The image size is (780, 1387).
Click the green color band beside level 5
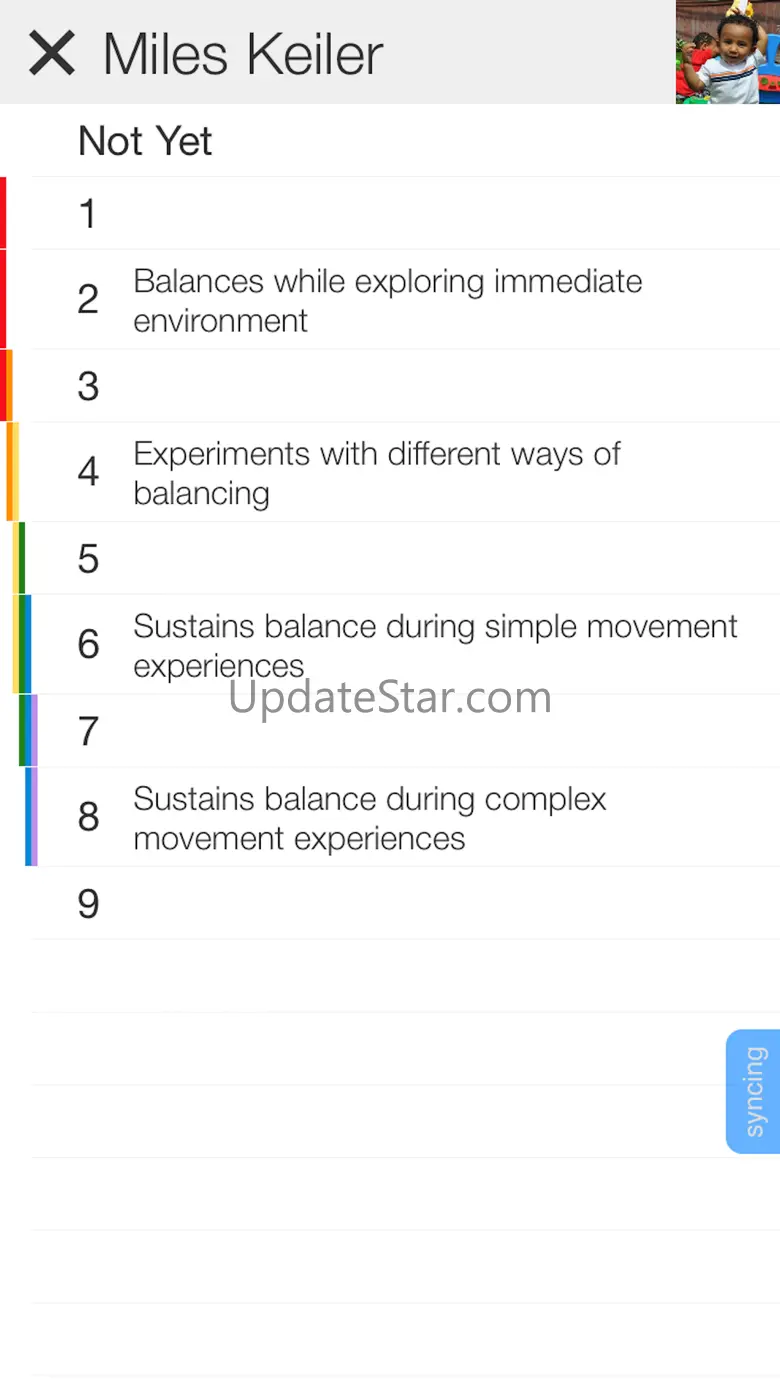pos(22,558)
